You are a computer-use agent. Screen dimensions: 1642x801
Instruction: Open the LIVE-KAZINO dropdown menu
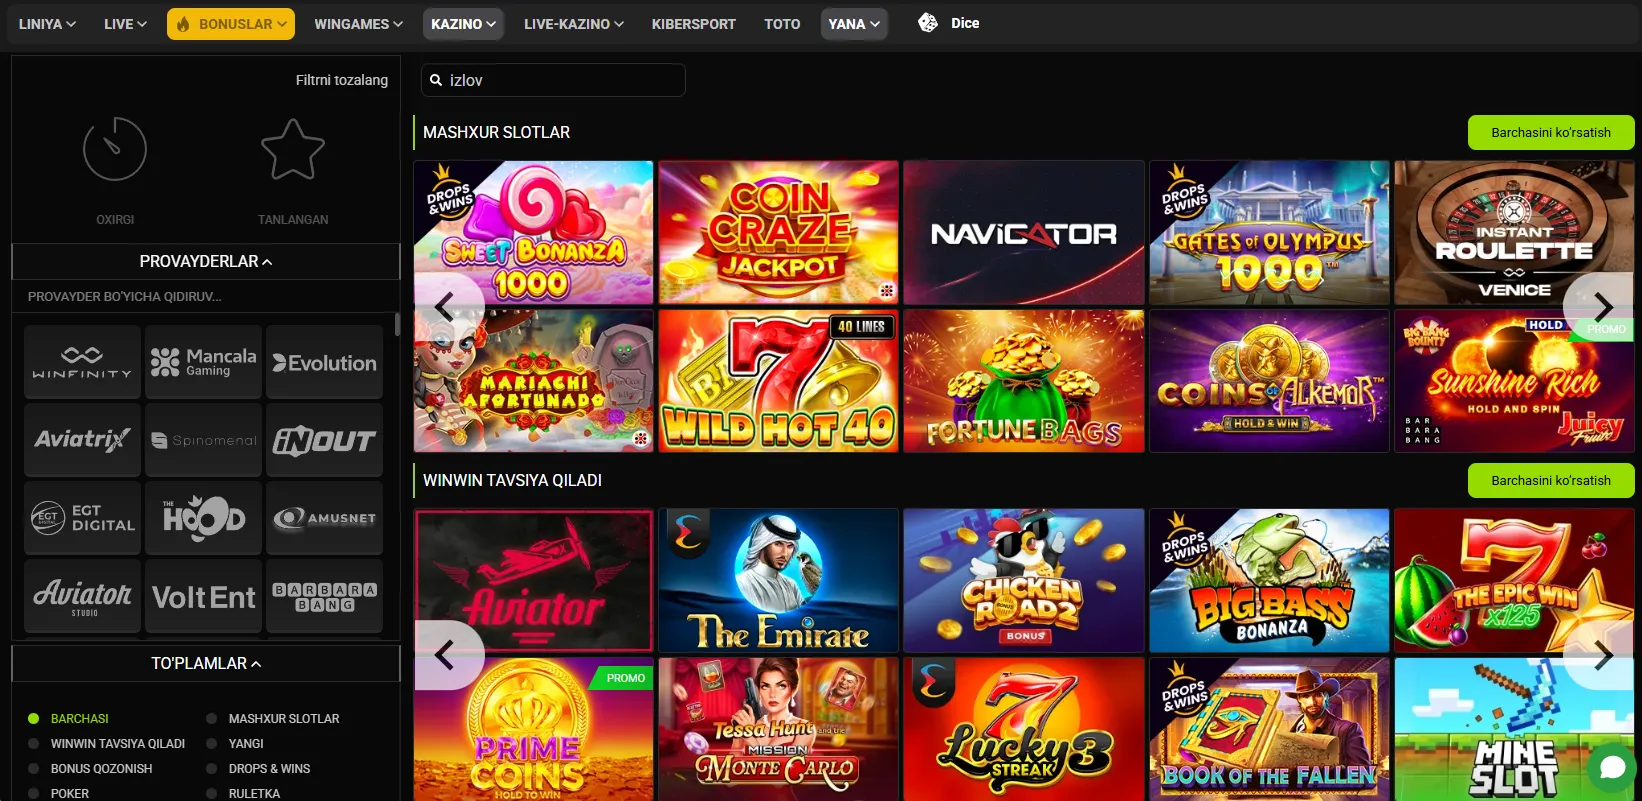[x=574, y=24]
